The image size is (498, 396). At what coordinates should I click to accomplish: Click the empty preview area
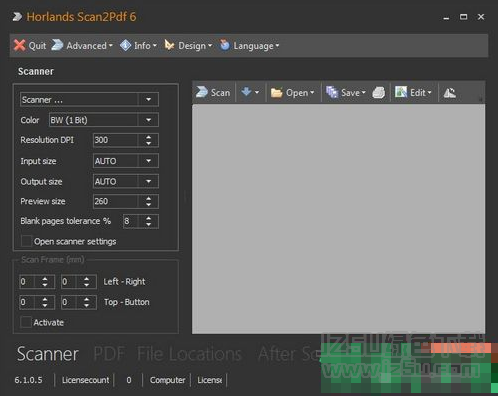tap(338, 219)
